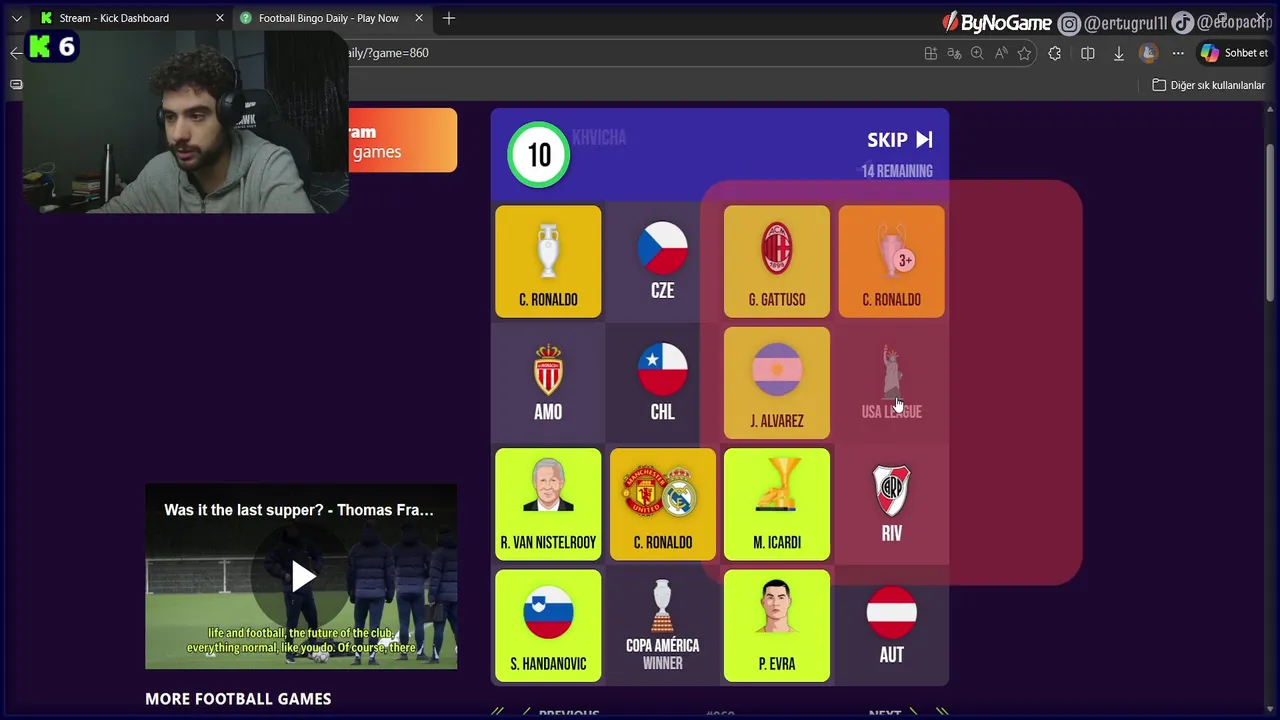1280x720 pixels.
Task: Open the browser profile avatar
Action: 1148,53
